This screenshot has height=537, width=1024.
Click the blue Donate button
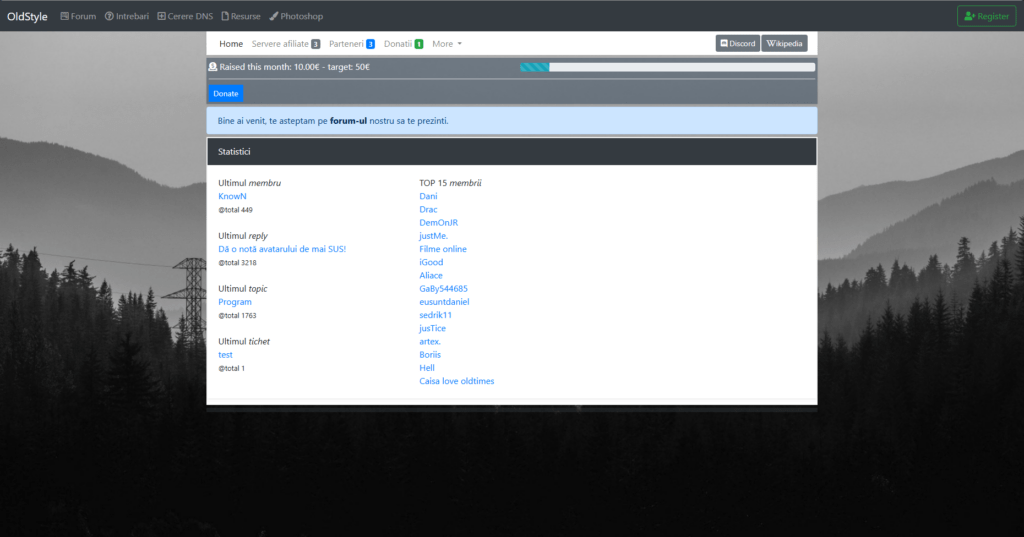tap(226, 93)
